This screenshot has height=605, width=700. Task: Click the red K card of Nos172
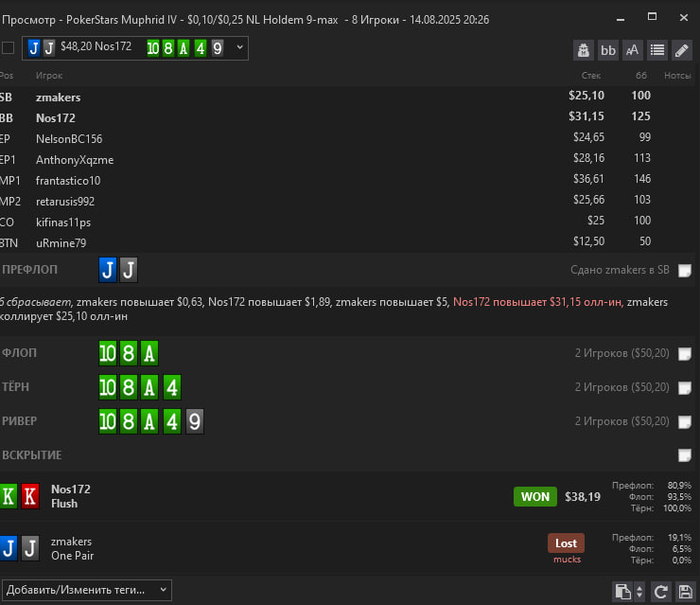(x=30, y=496)
